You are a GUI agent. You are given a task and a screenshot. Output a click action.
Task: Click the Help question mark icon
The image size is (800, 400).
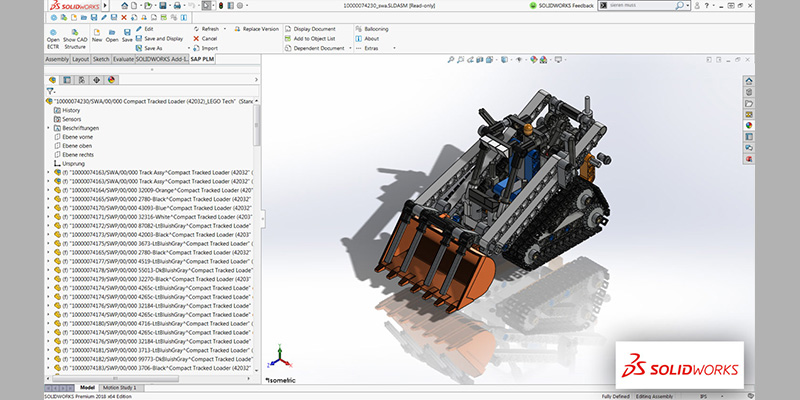pyautogui.click(x=707, y=6)
